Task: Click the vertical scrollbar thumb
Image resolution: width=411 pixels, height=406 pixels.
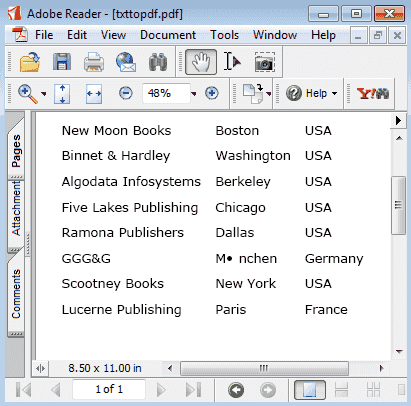Action: pyautogui.click(x=398, y=205)
